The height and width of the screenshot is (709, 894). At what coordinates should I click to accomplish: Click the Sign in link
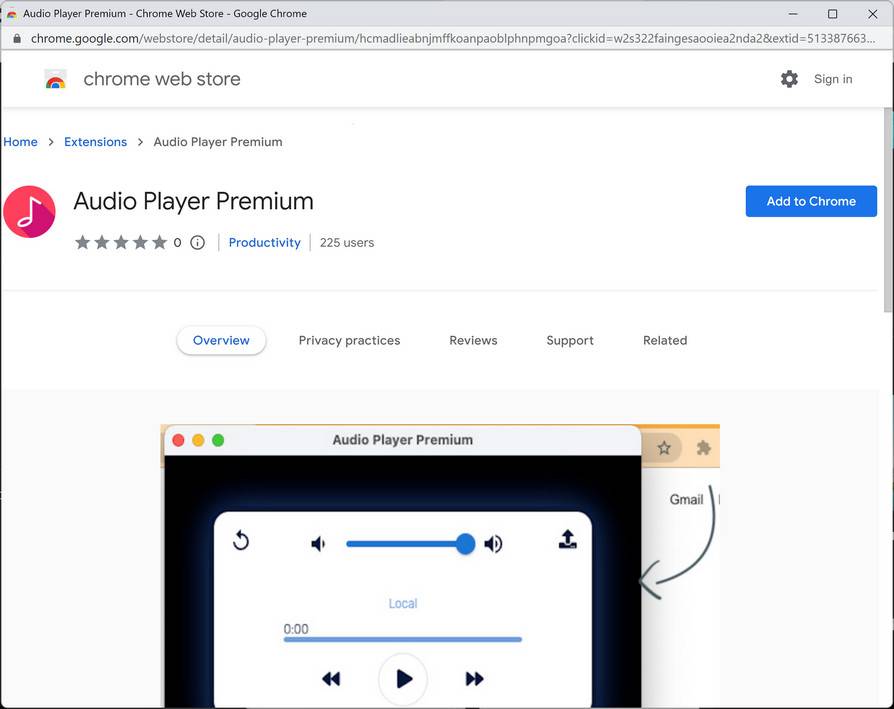(x=833, y=79)
